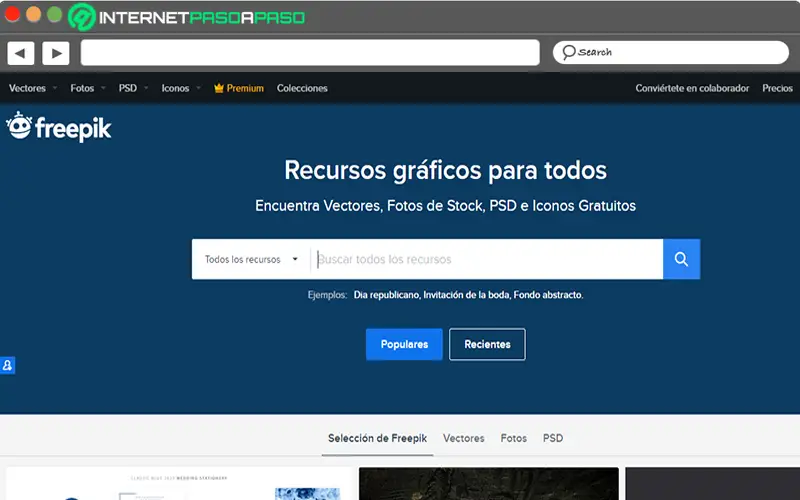Open PSD in the top navigation
This screenshot has height=500, width=800.
128,88
